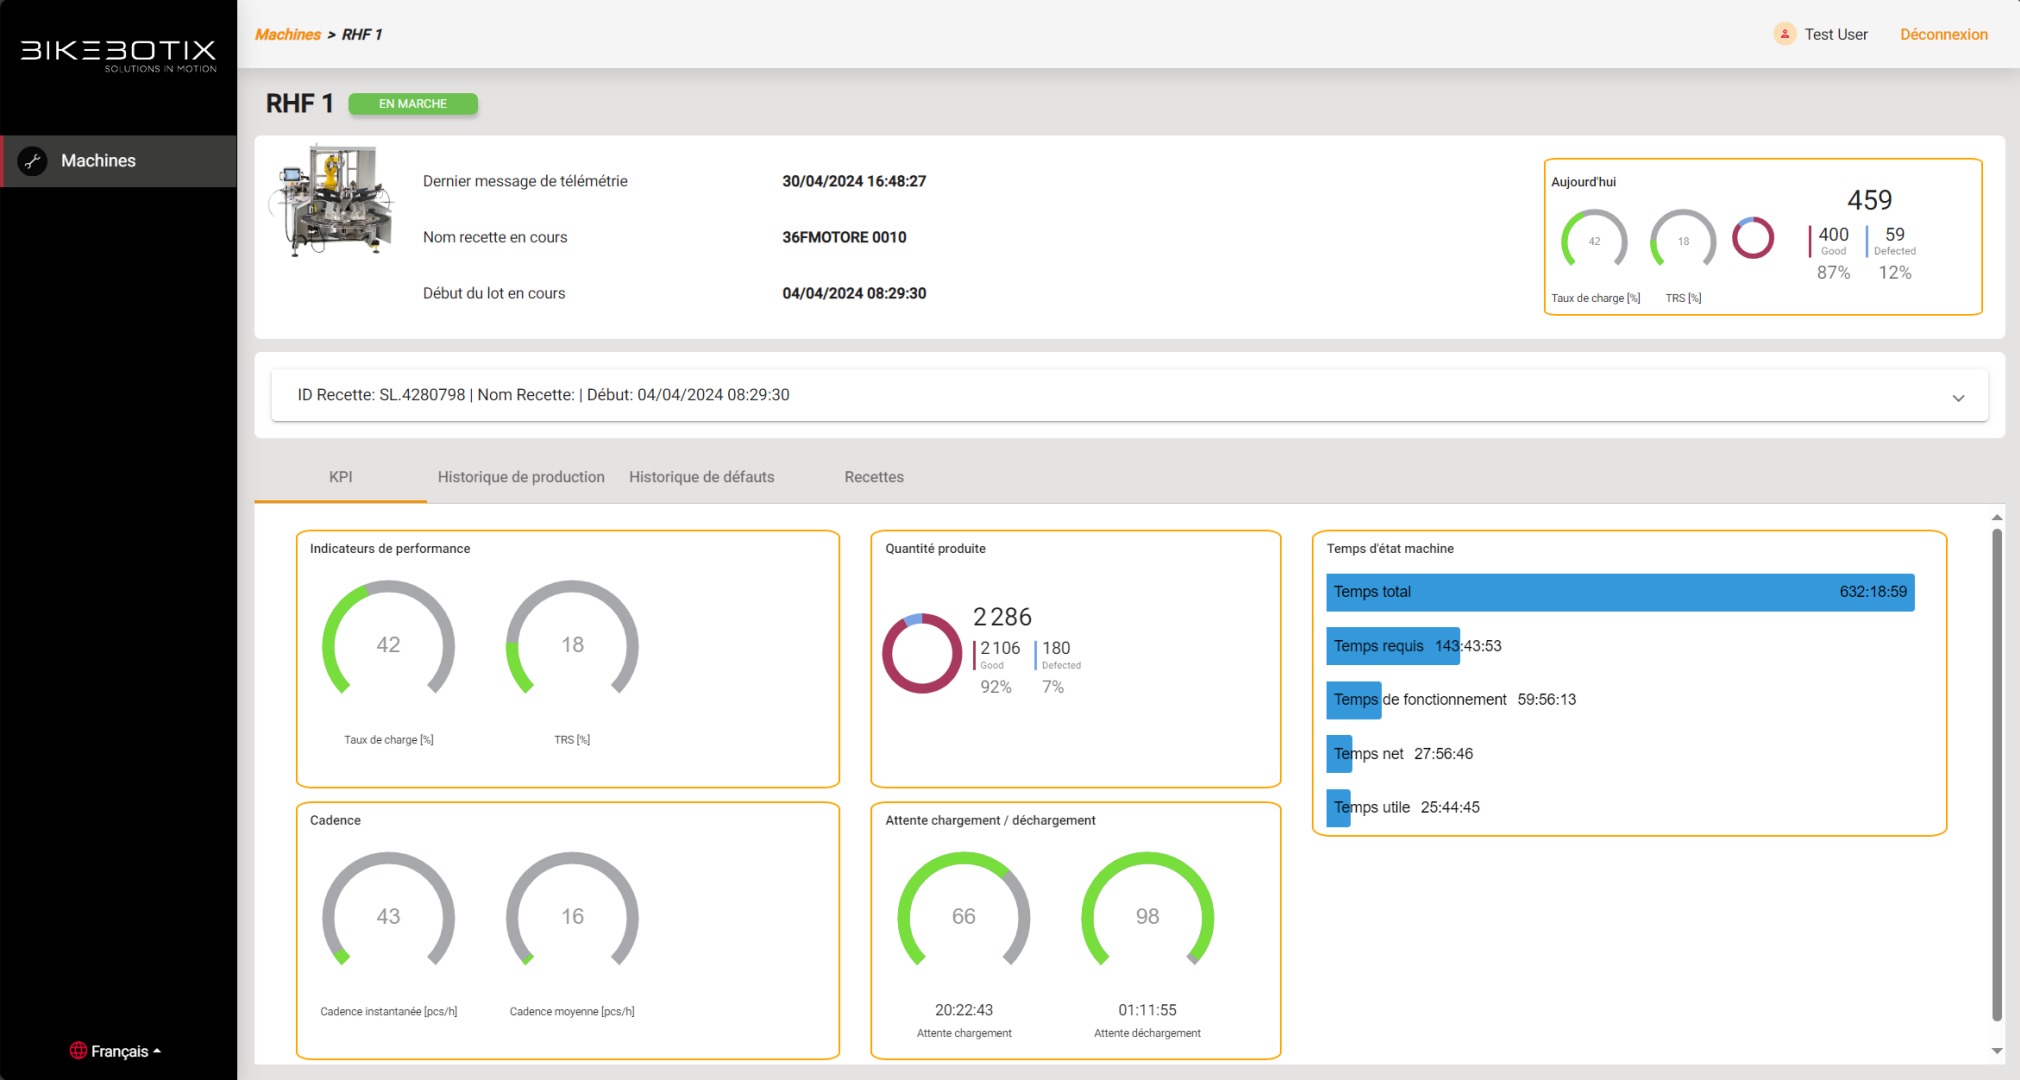Click the Quantité produite donut chart
Screen dimensions: 2020x1080
pos(921,653)
